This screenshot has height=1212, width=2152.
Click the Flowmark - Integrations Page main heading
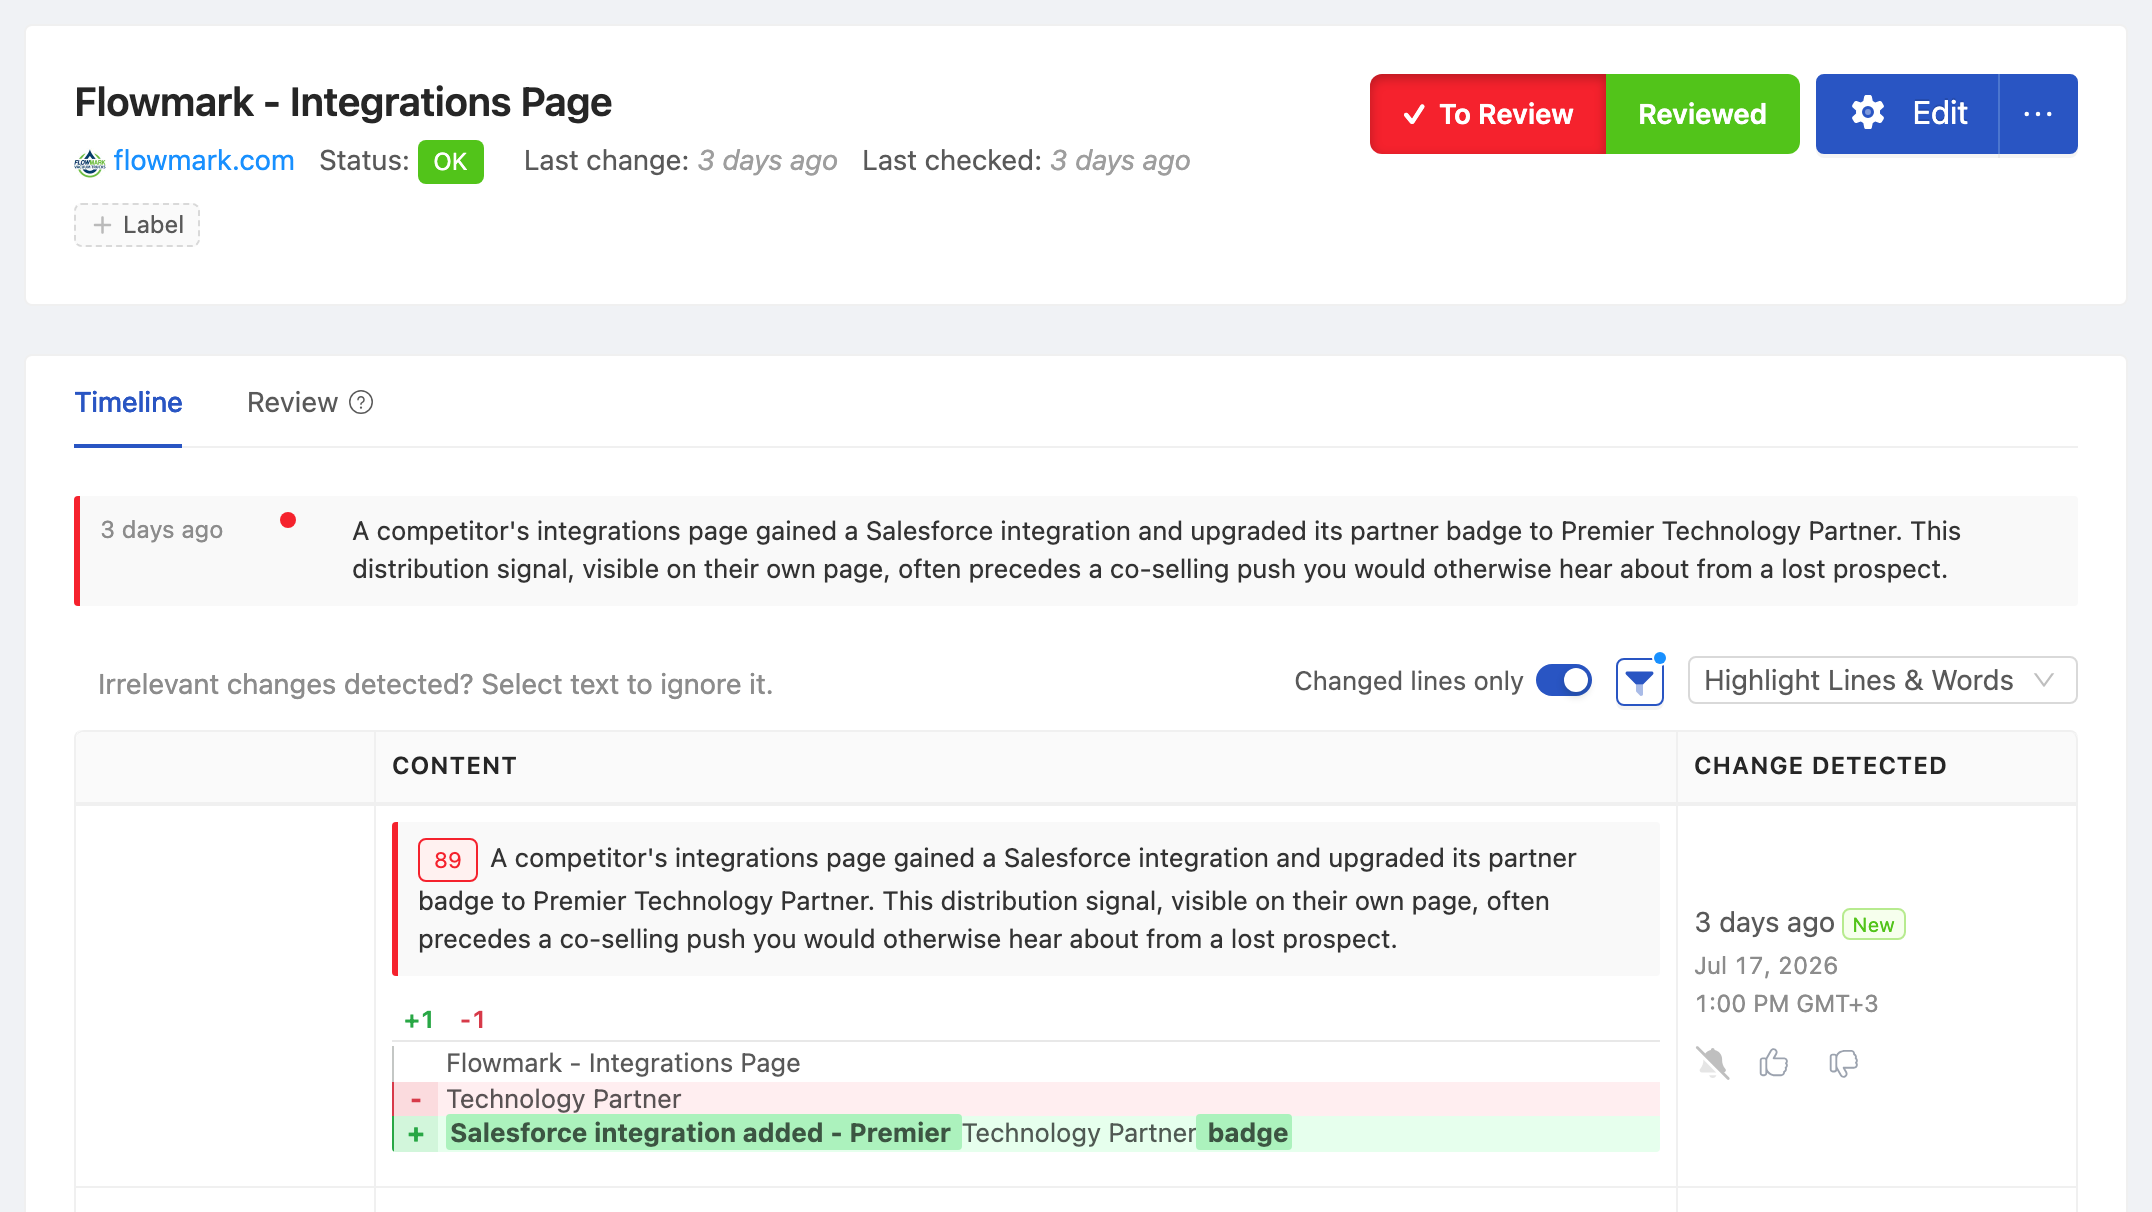pos(343,103)
